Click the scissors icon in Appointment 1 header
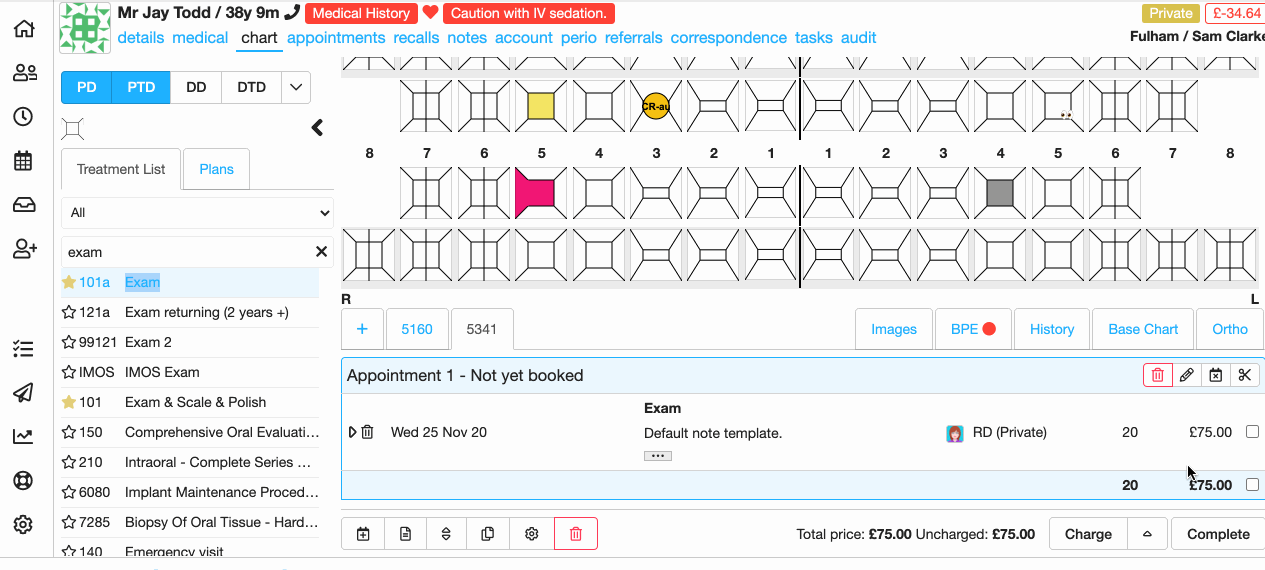Viewport: 1265px width, 570px height. click(1244, 375)
